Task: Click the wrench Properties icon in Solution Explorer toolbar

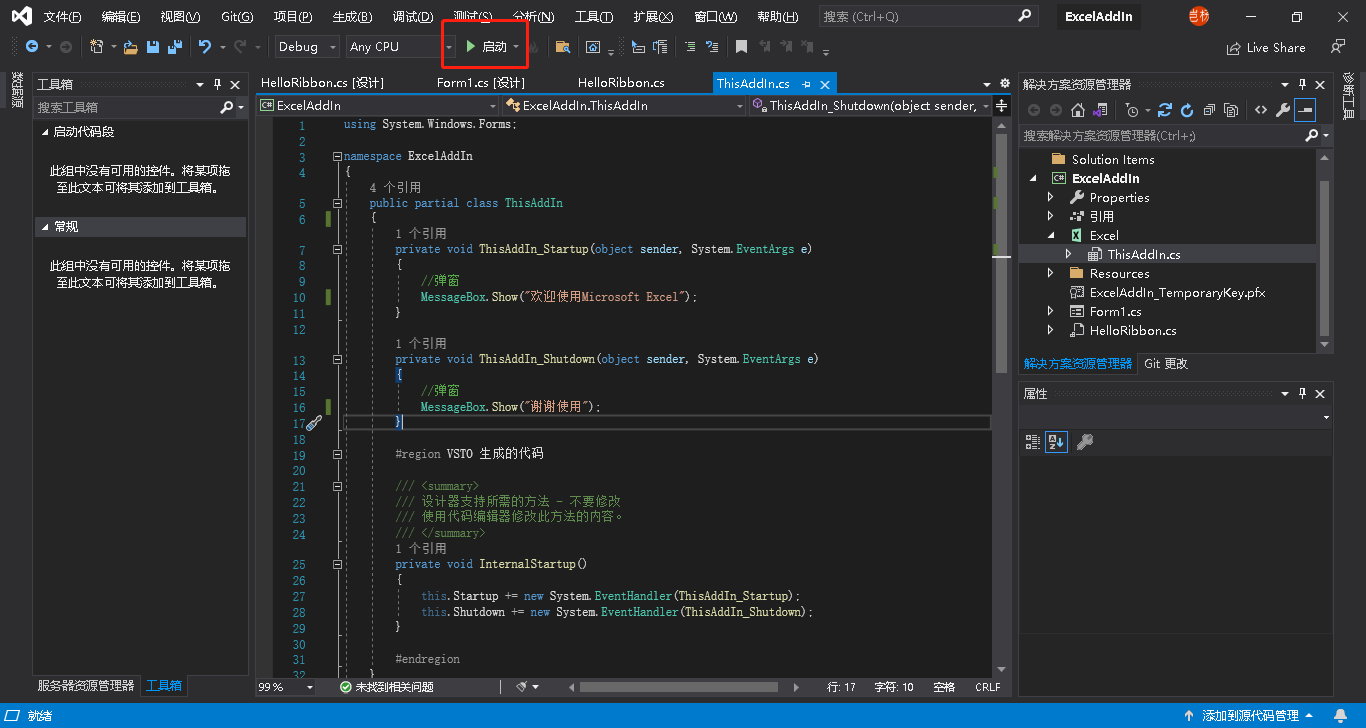Action: [1282, 110]
